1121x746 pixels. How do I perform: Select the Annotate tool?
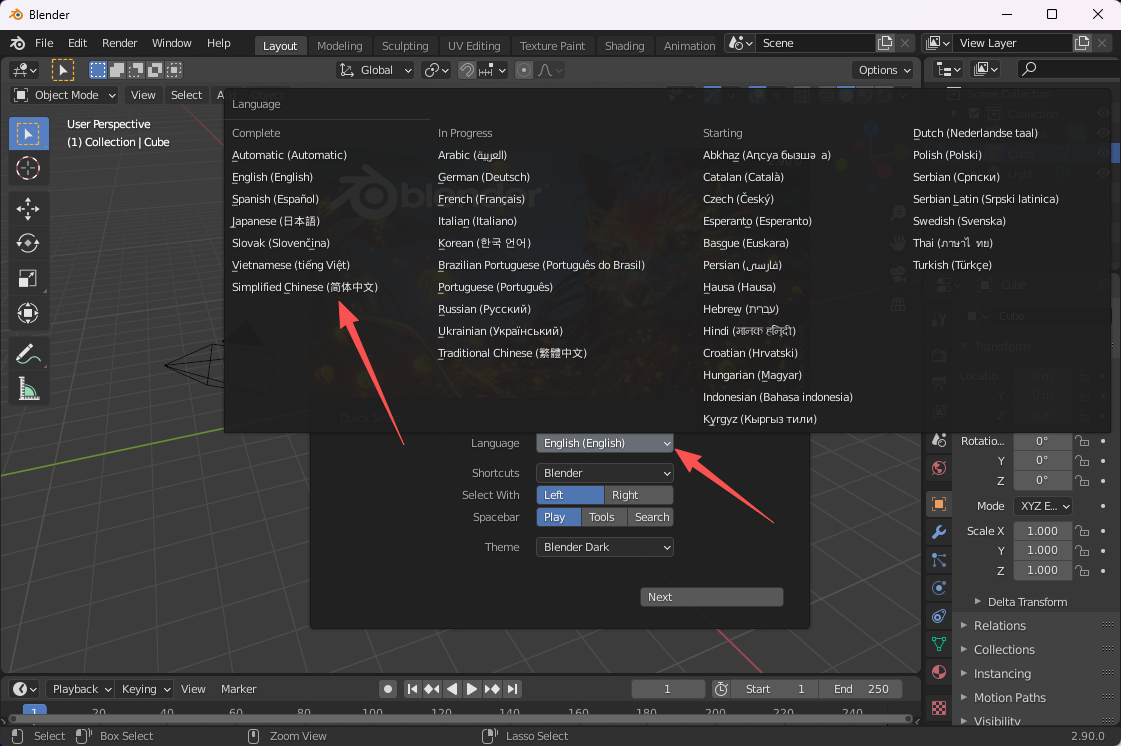pos(28,352)
